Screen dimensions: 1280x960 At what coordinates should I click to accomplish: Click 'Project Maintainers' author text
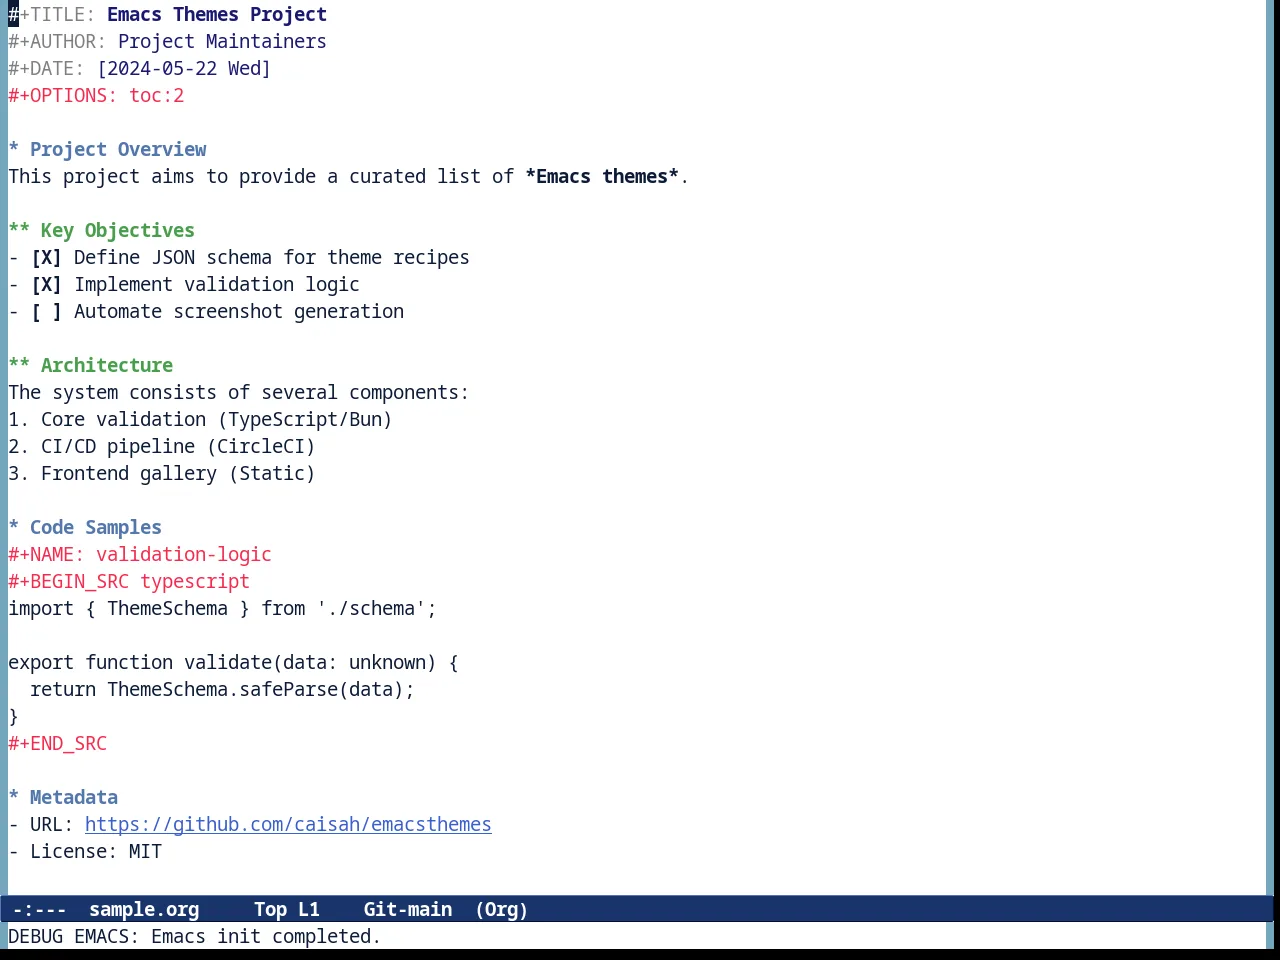(222, 41)
